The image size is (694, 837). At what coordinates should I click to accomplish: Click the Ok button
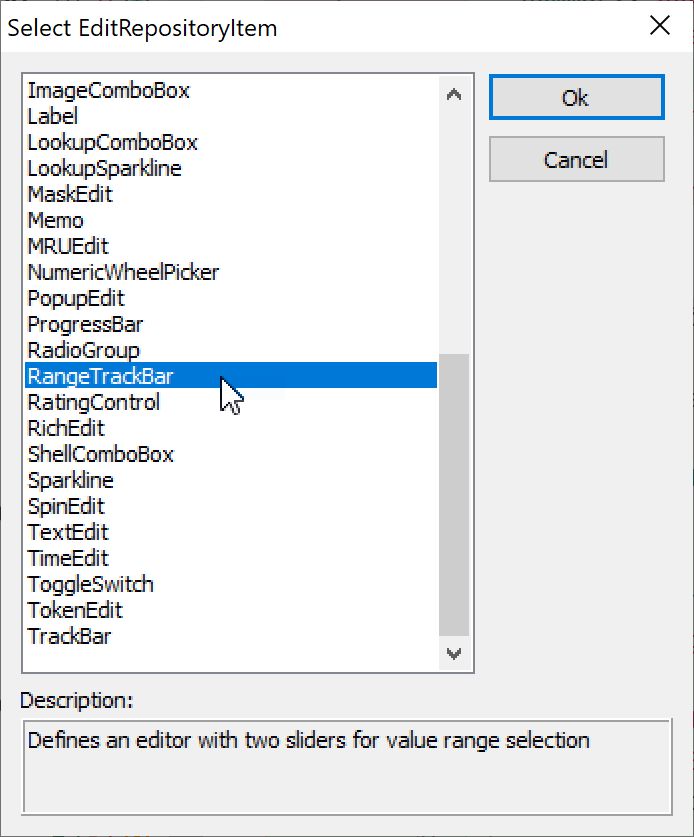click(x=576, y=98)
